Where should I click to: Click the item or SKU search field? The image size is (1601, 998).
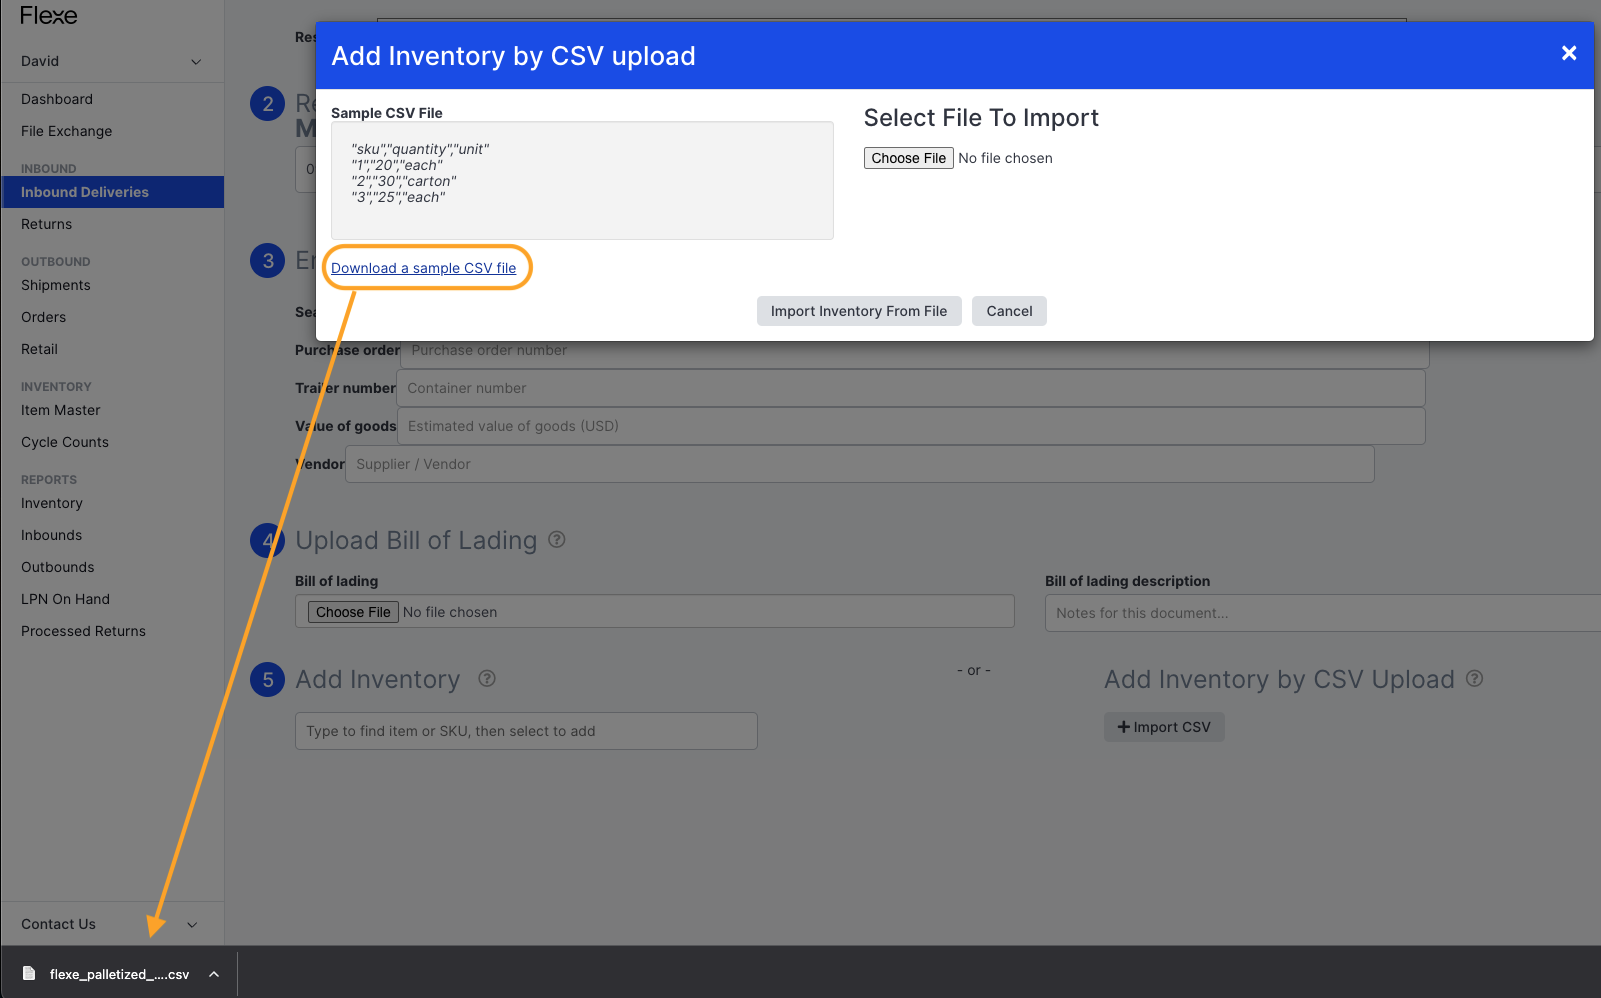pyautogui.click(x=526, y=731)
